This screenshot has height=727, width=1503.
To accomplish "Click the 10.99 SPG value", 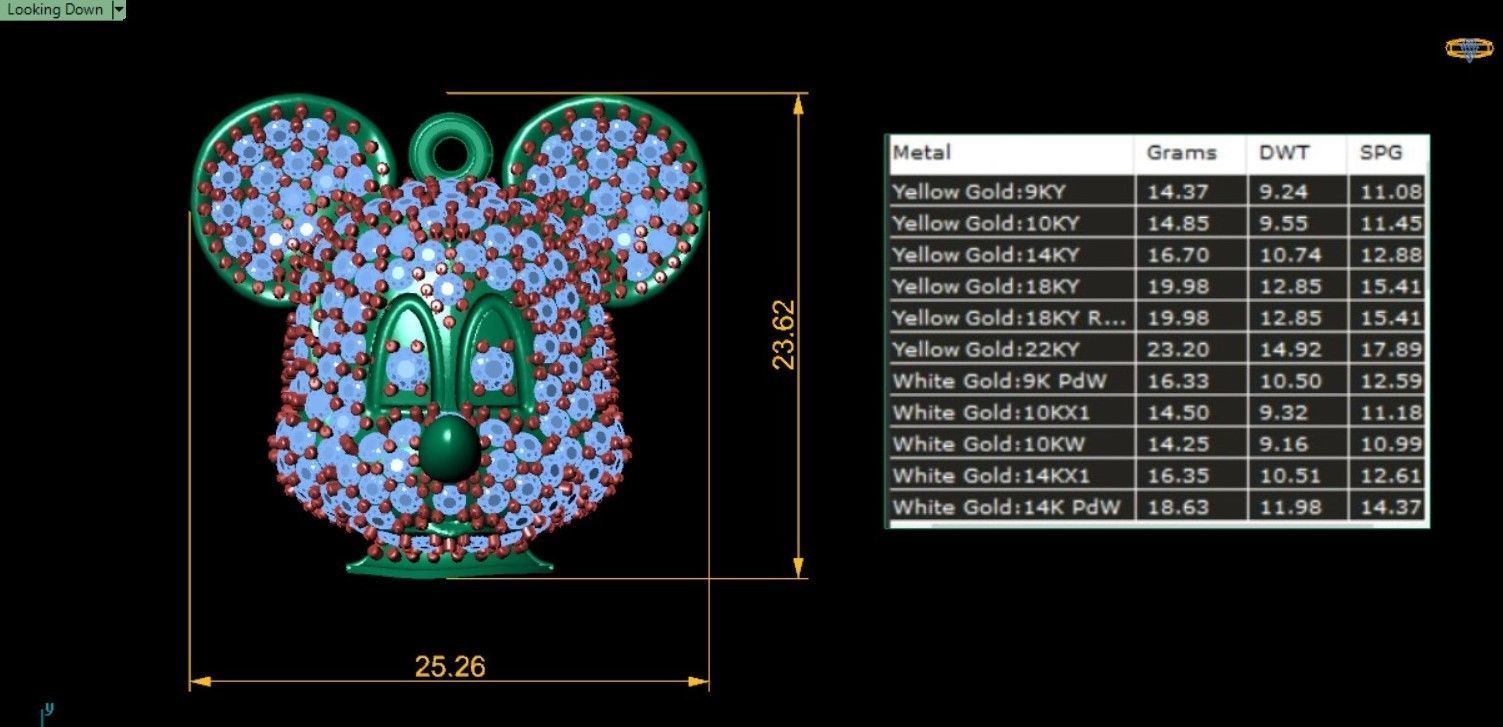I will pyautogui.click(x=1391, y=443).
